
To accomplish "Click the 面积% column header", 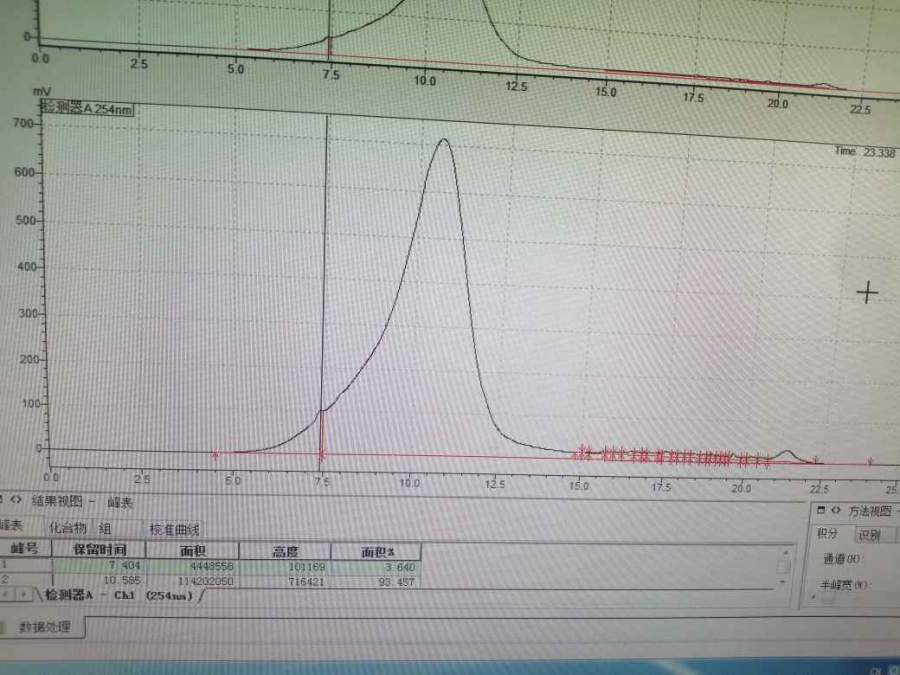I will 377,552.
